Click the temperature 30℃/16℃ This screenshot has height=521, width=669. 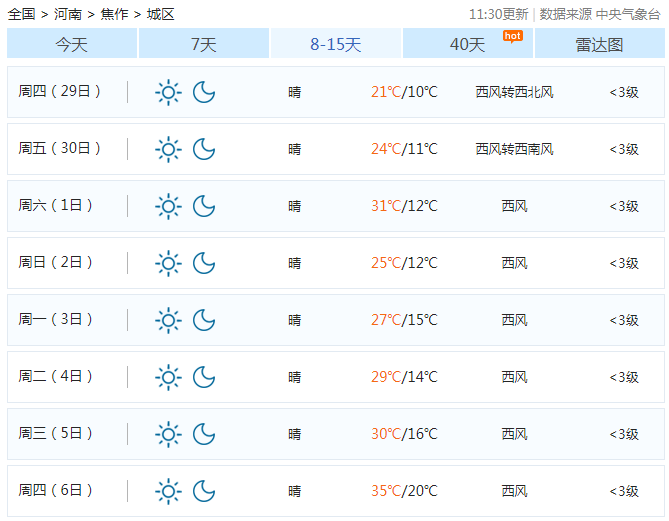404,434
